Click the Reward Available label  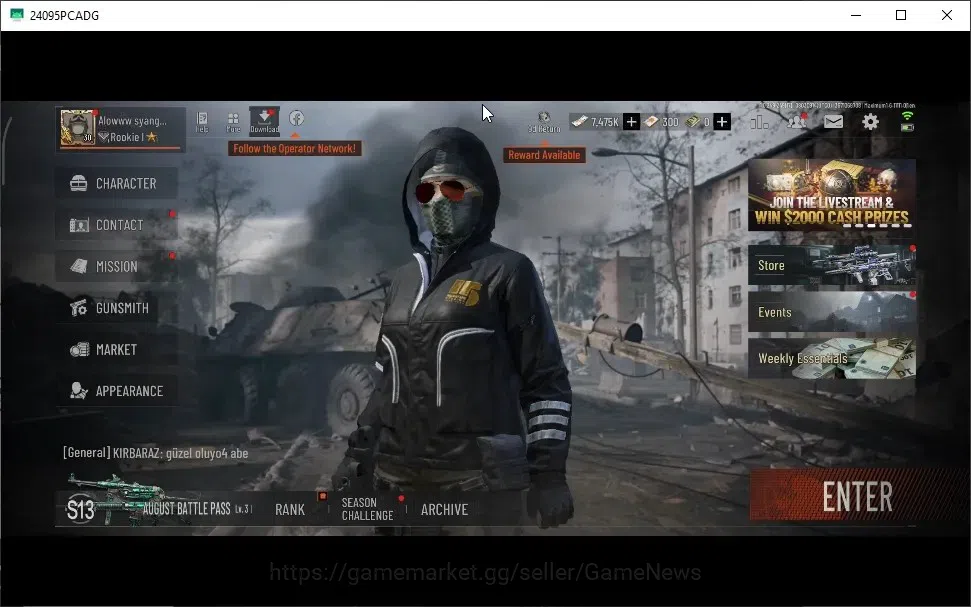tap(544, 155)
